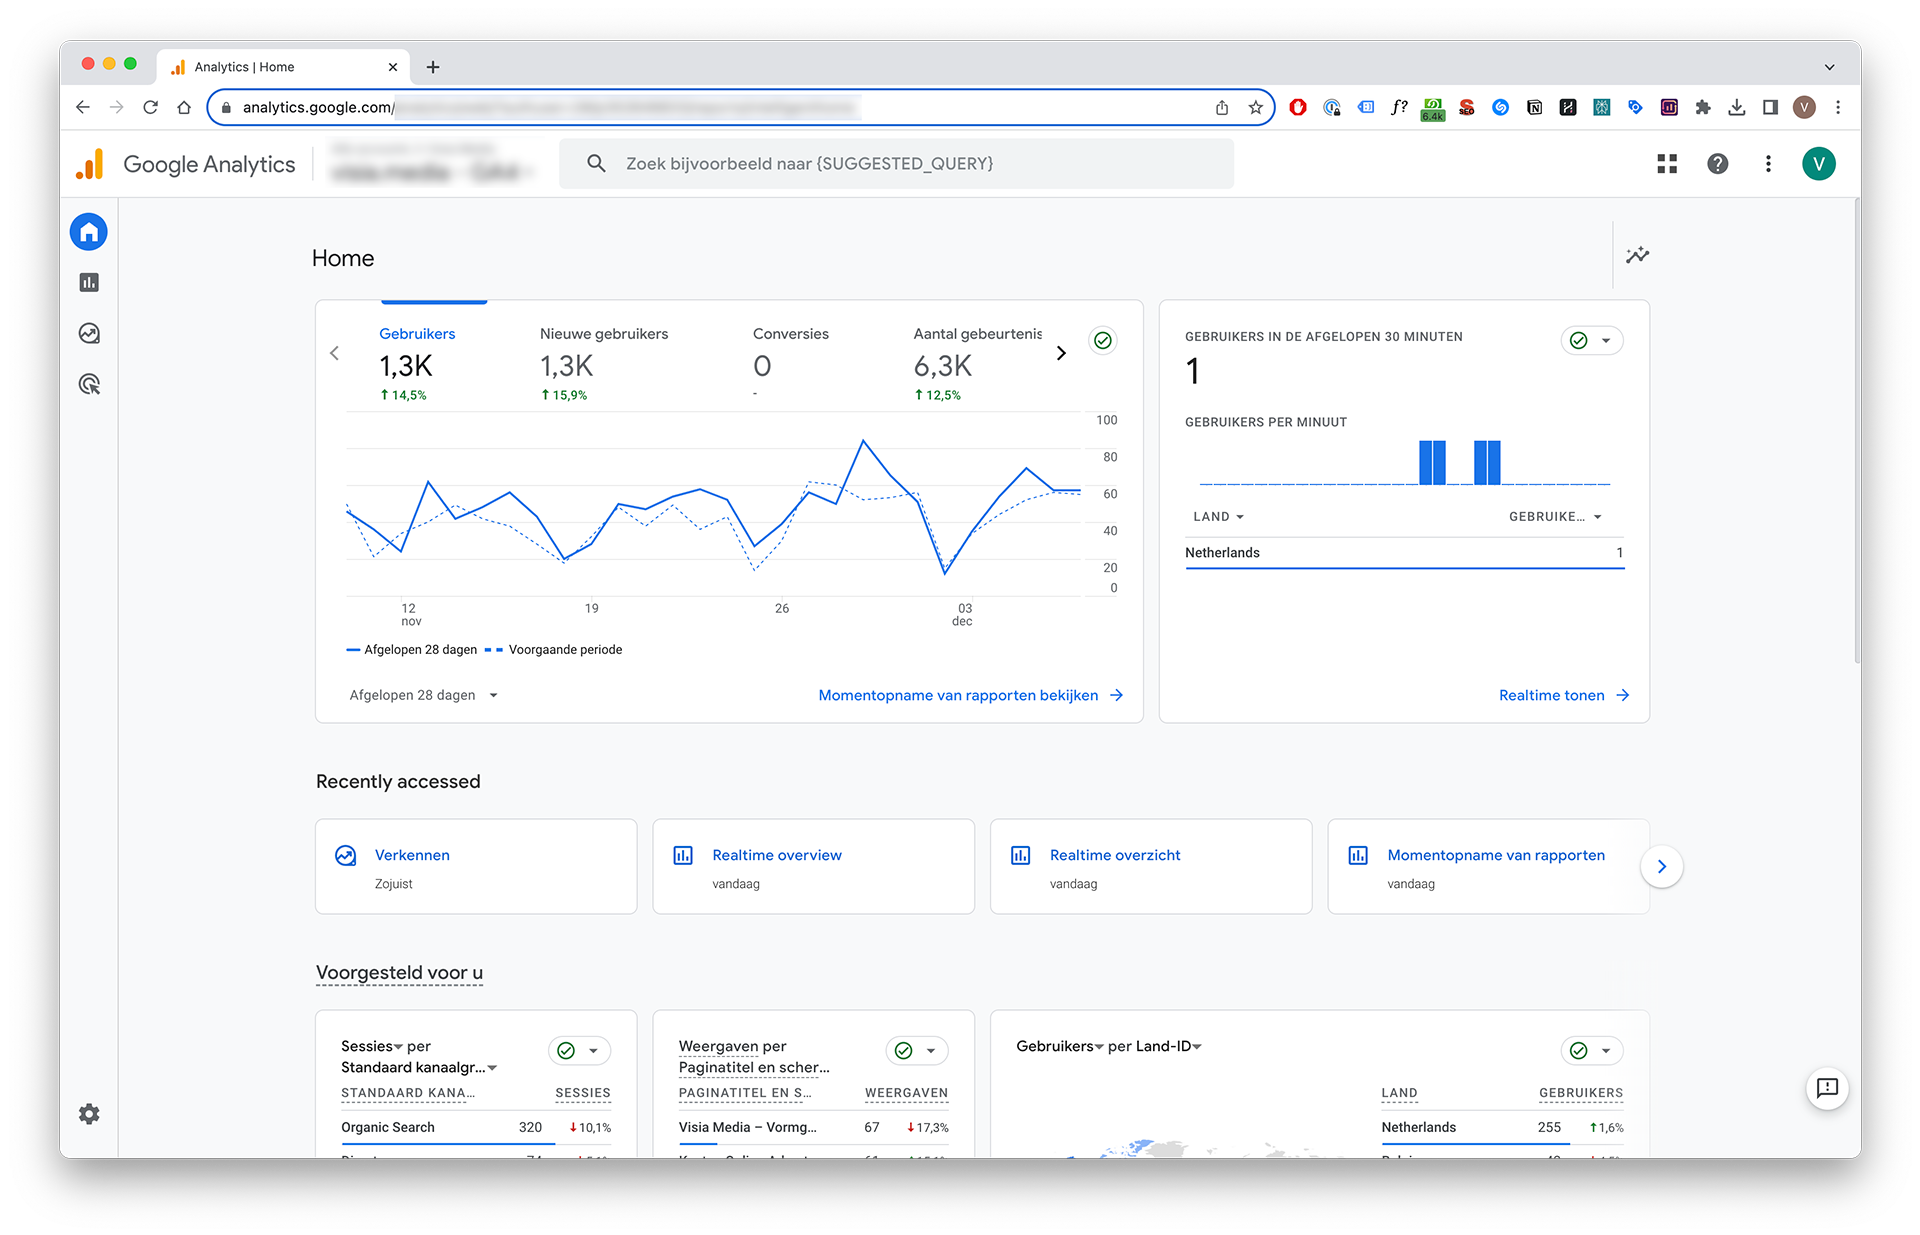The image size is (1920, 1235).
Task: Select the Nieuwe gebruikers metric tab
Action: 603,362
